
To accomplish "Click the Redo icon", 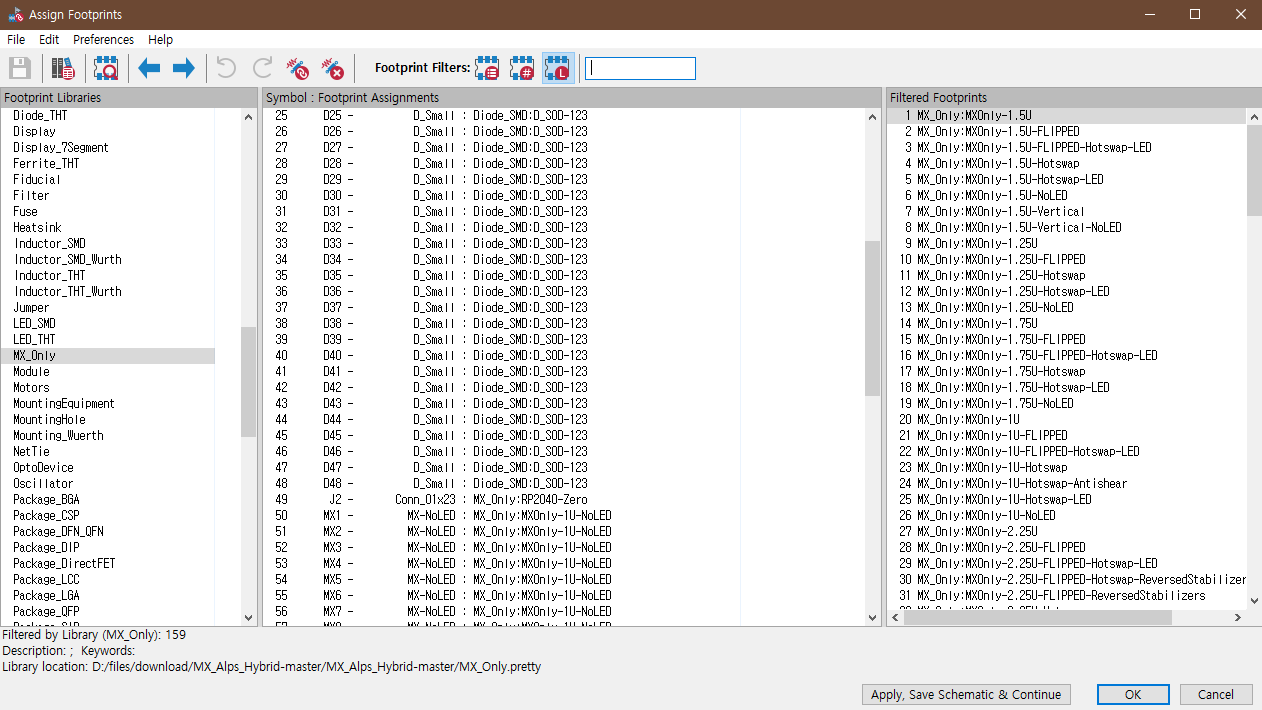I will (262, 69).
